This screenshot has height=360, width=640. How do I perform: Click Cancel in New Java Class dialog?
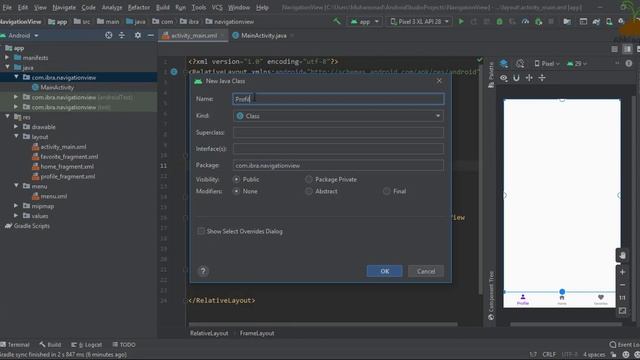coord(426,271)
